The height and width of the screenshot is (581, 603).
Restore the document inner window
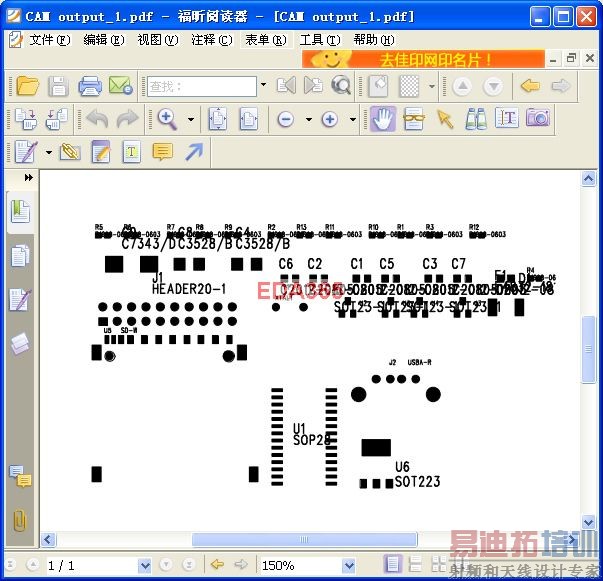pos(571,58)
